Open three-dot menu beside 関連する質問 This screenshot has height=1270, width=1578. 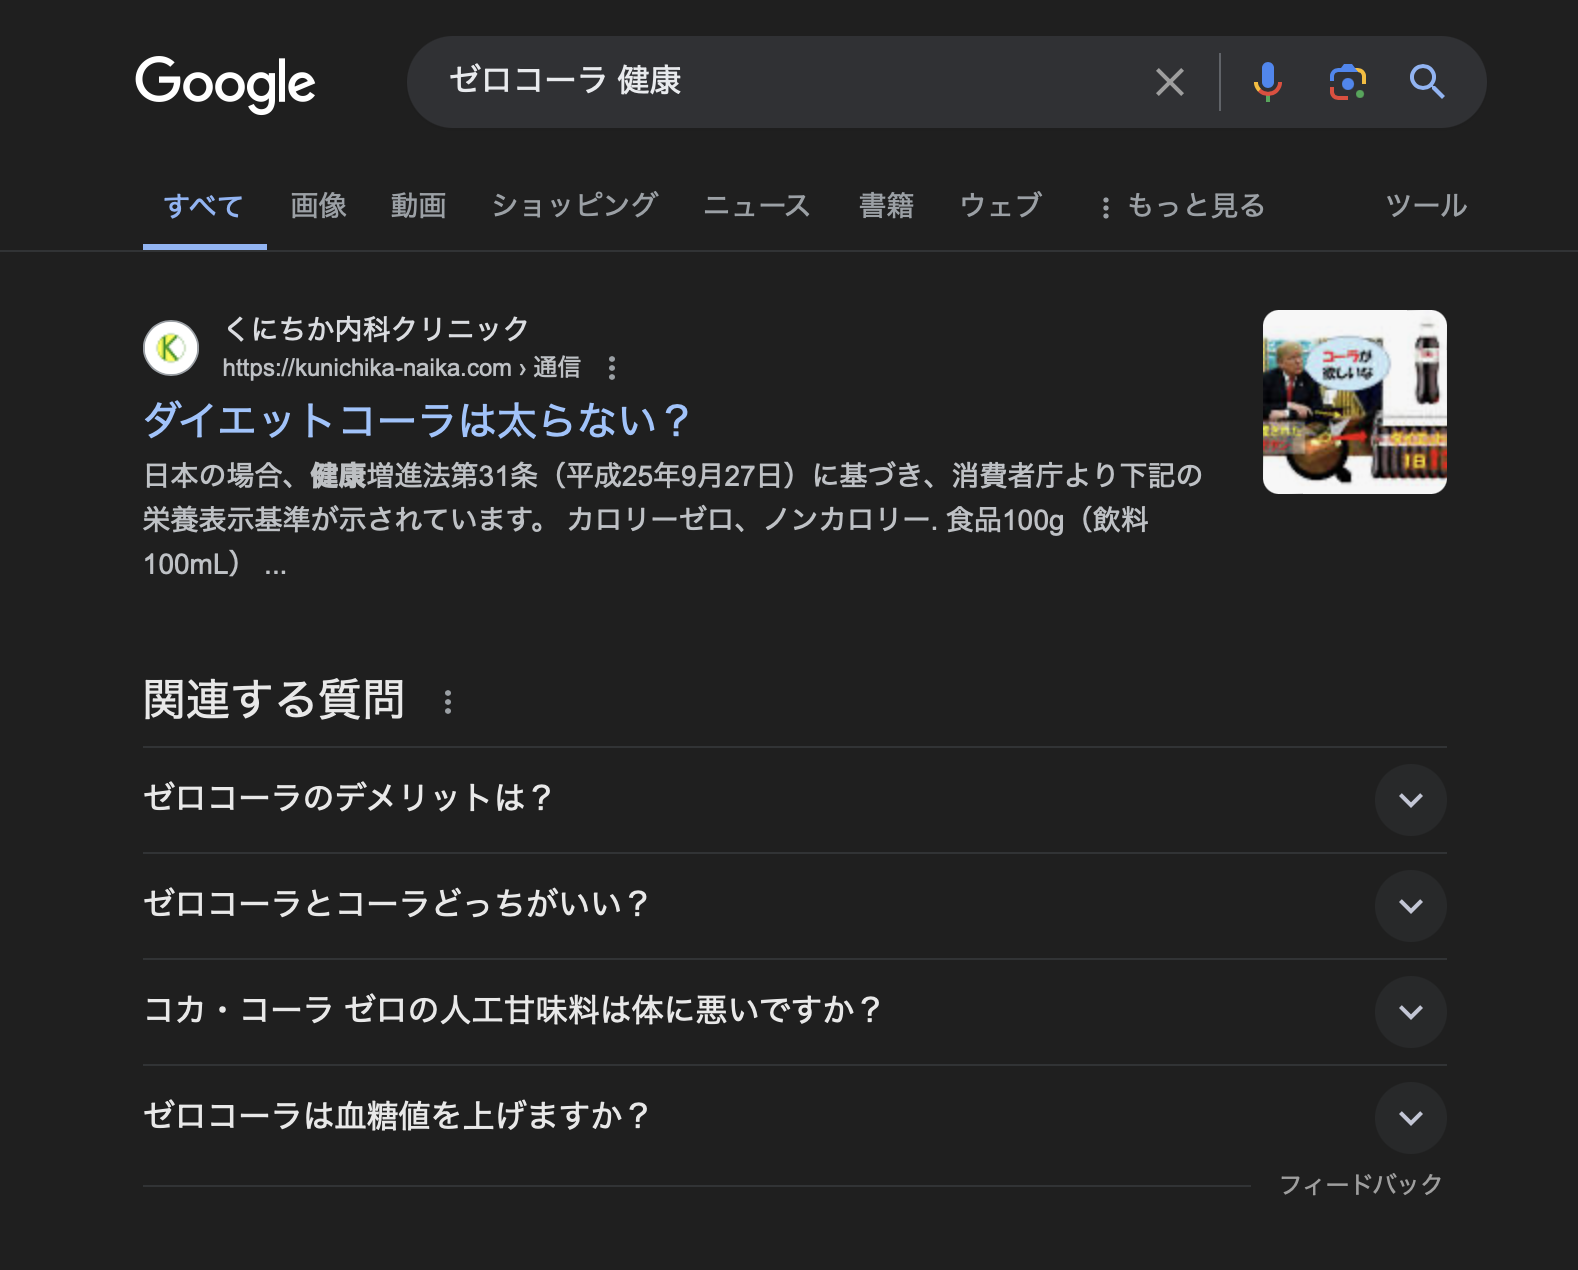pyautogui.click(x=448, y=702)
